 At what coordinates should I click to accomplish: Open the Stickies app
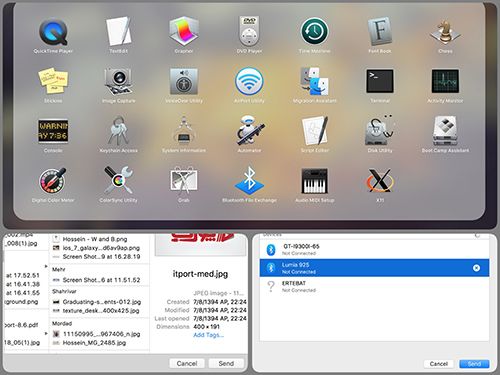click(x=53, y=81)
